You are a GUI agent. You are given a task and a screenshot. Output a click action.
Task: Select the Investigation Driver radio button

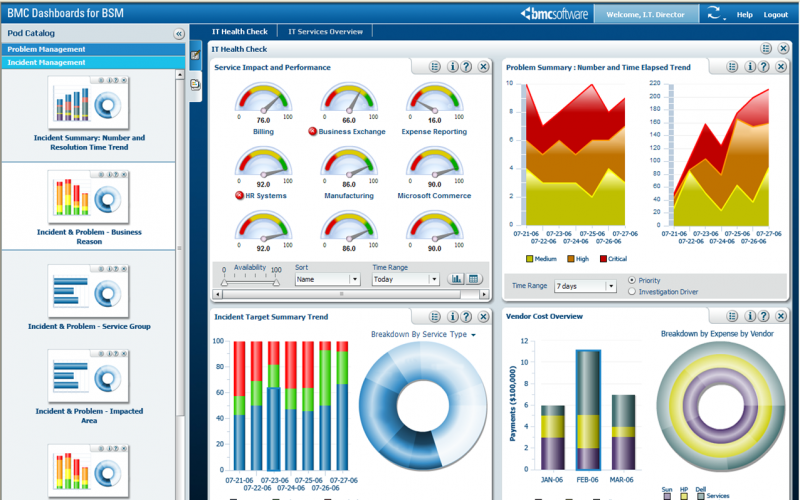[632, 292]
